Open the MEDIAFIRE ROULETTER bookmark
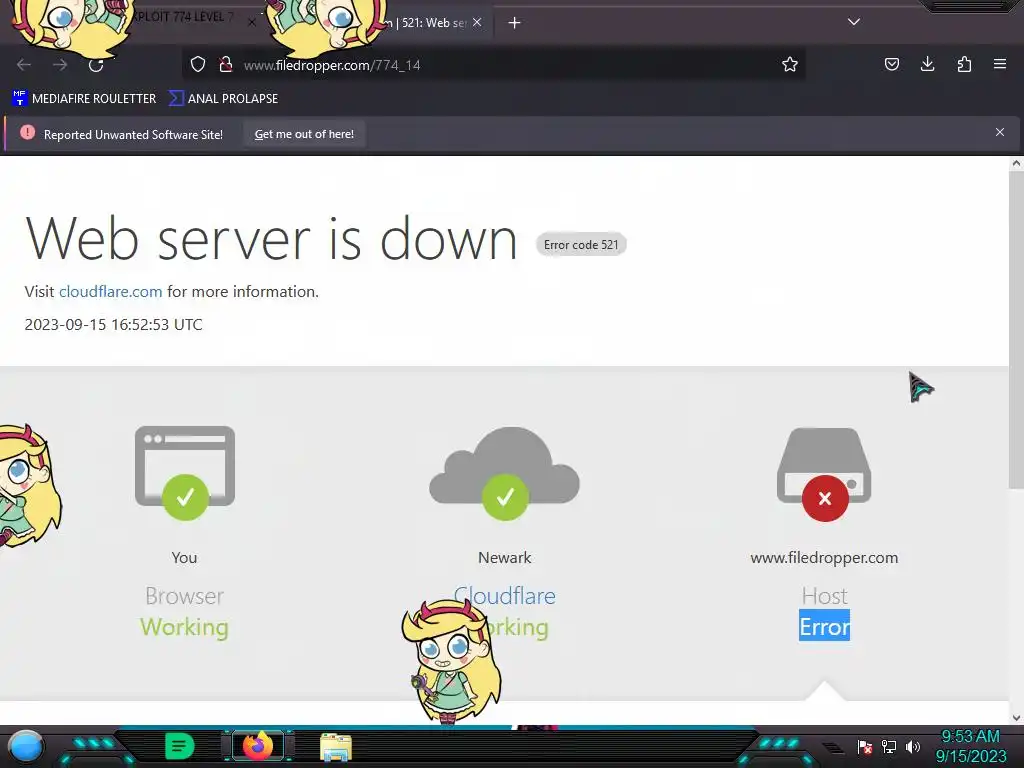Image resolution: width=1024 pixels, height=768 pixels. coord(84,99)
